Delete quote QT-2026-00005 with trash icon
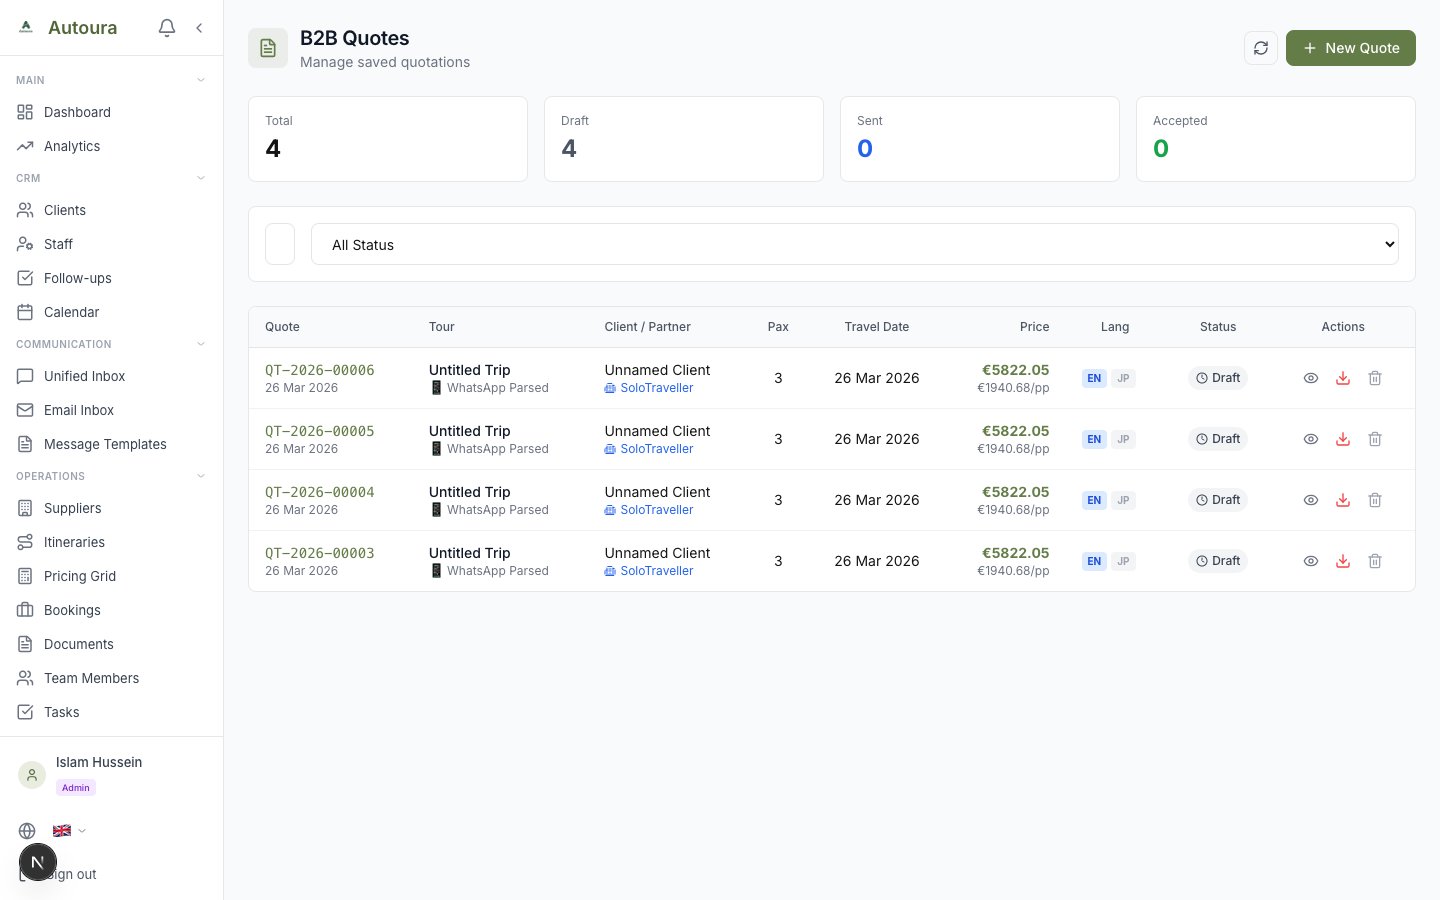Image resolution: width=1440 pixels, height=900 pixels. tap(1375, 439)
